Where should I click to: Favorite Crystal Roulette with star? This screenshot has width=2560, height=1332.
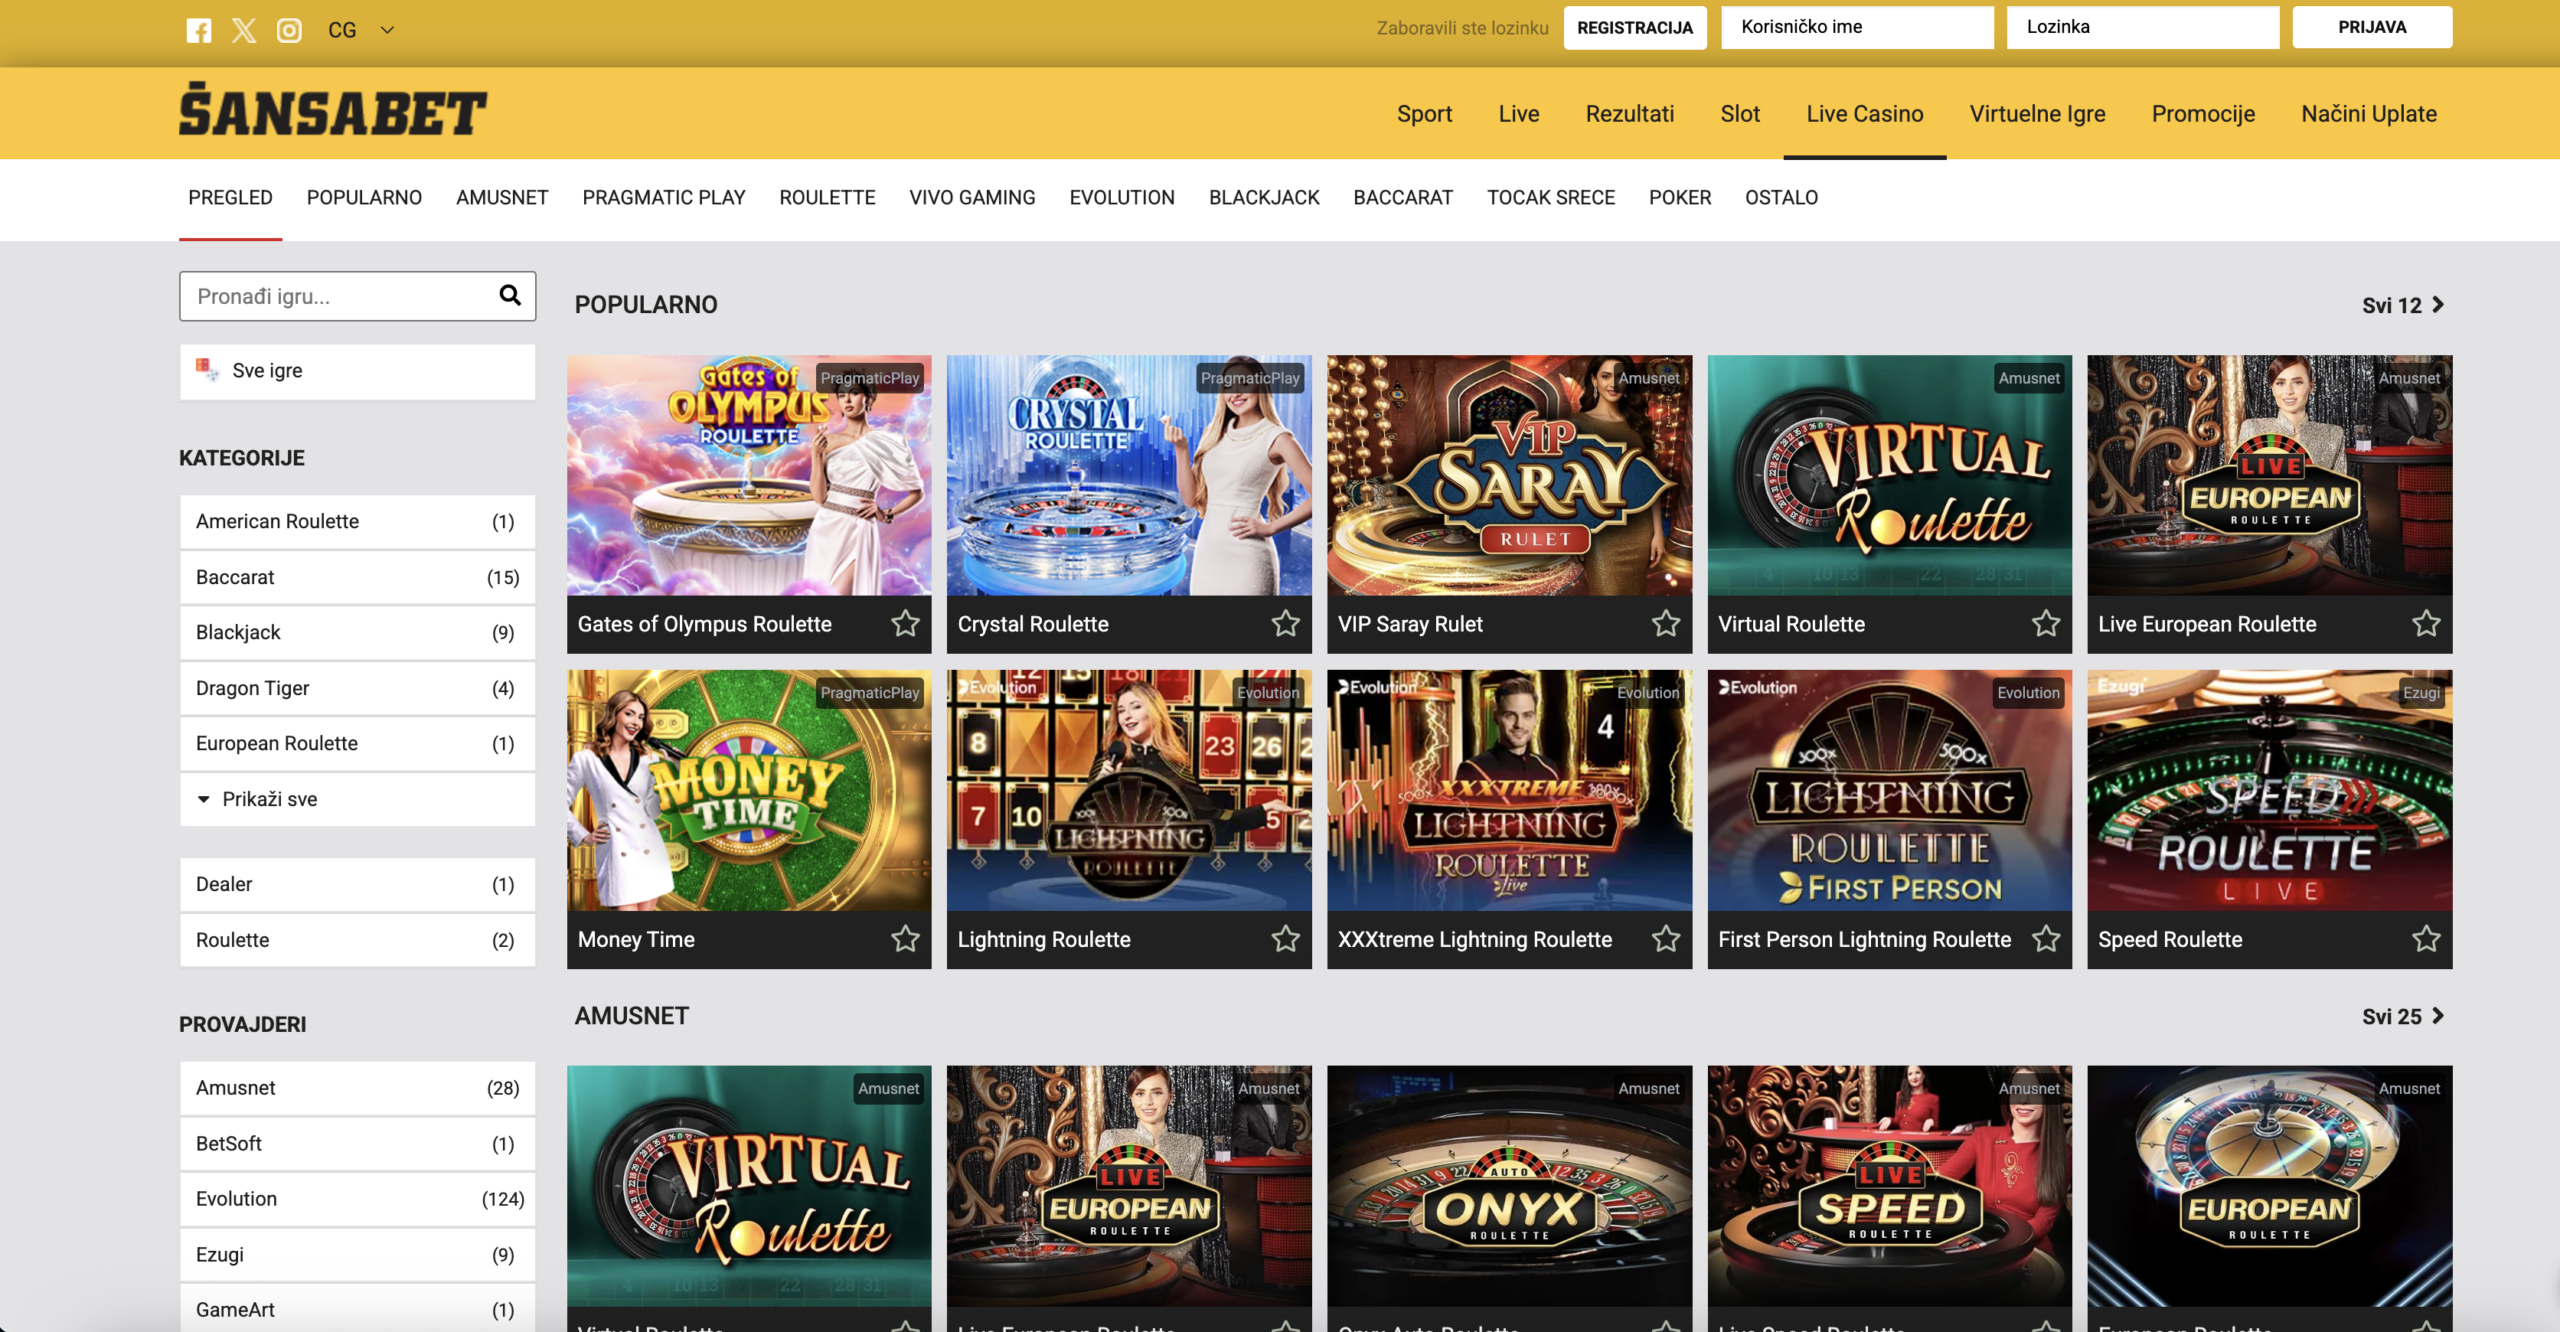pyautogui.click(x=1286, y=624)
